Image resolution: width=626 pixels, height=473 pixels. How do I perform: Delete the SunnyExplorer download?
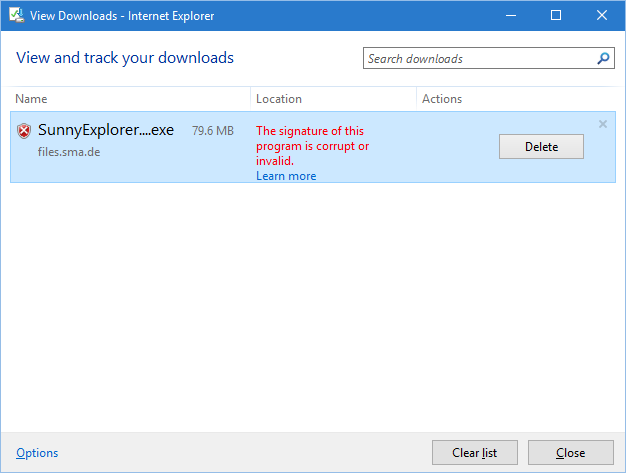(x=541, y=146)
